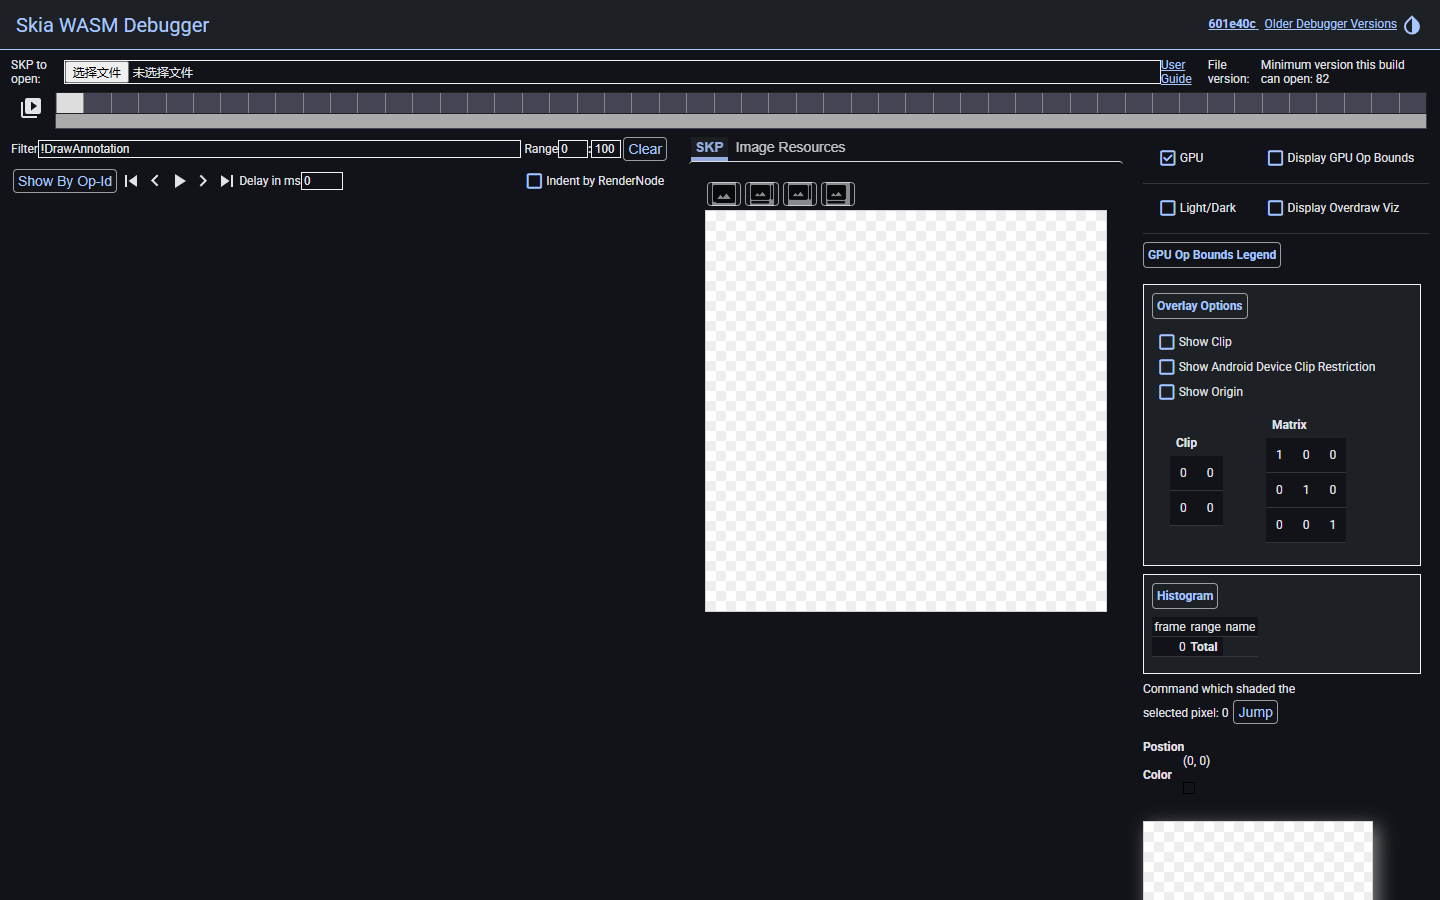Open the User Guide link
Image resolution: width=1440 pixels, height=900 pixels.
(x=1176, y=72)
